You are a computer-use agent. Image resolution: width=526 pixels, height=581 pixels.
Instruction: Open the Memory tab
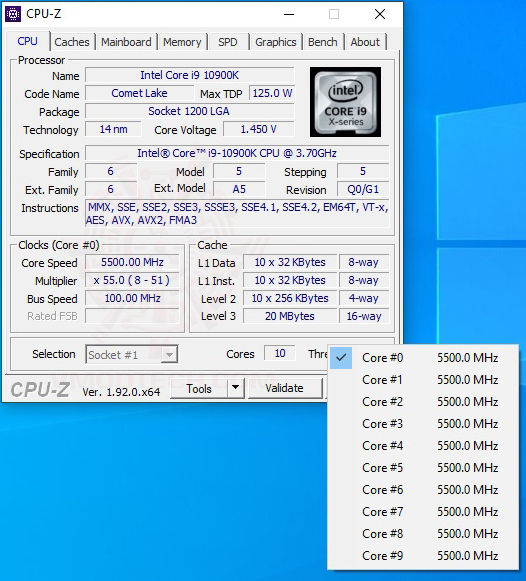pyautogui.click(x=182, y=42)
